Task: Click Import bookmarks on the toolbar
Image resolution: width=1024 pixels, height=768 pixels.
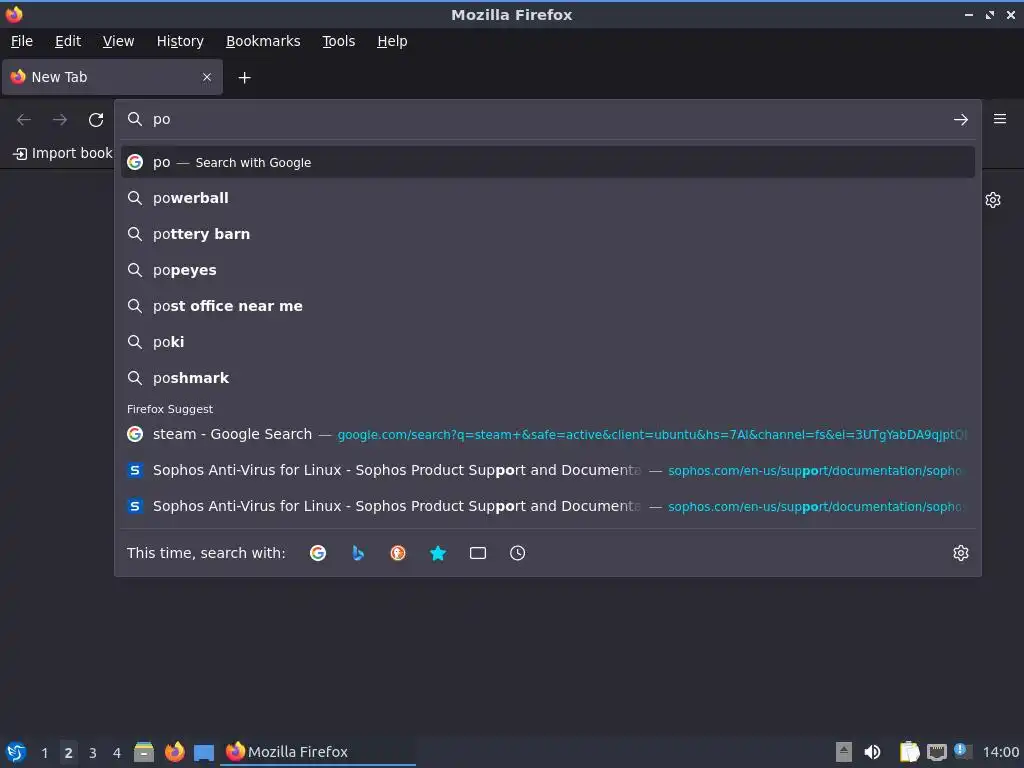Action: click(x=63, y=153)
